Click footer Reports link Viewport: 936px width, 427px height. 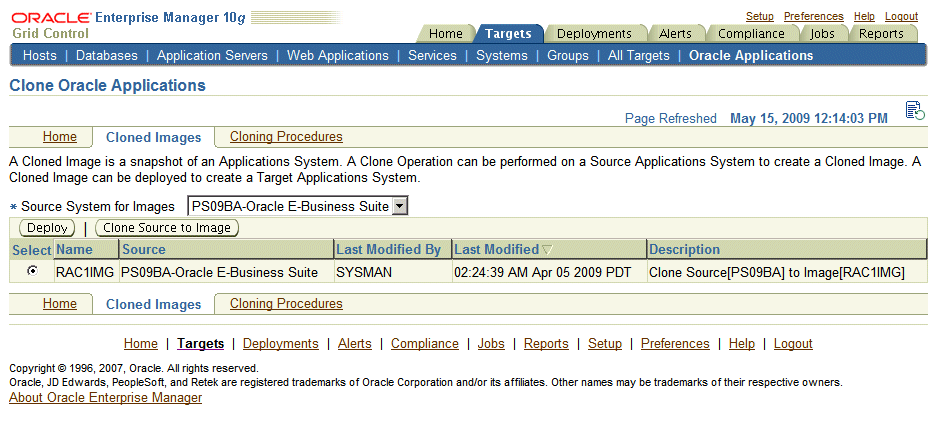[x=546, y=343]
